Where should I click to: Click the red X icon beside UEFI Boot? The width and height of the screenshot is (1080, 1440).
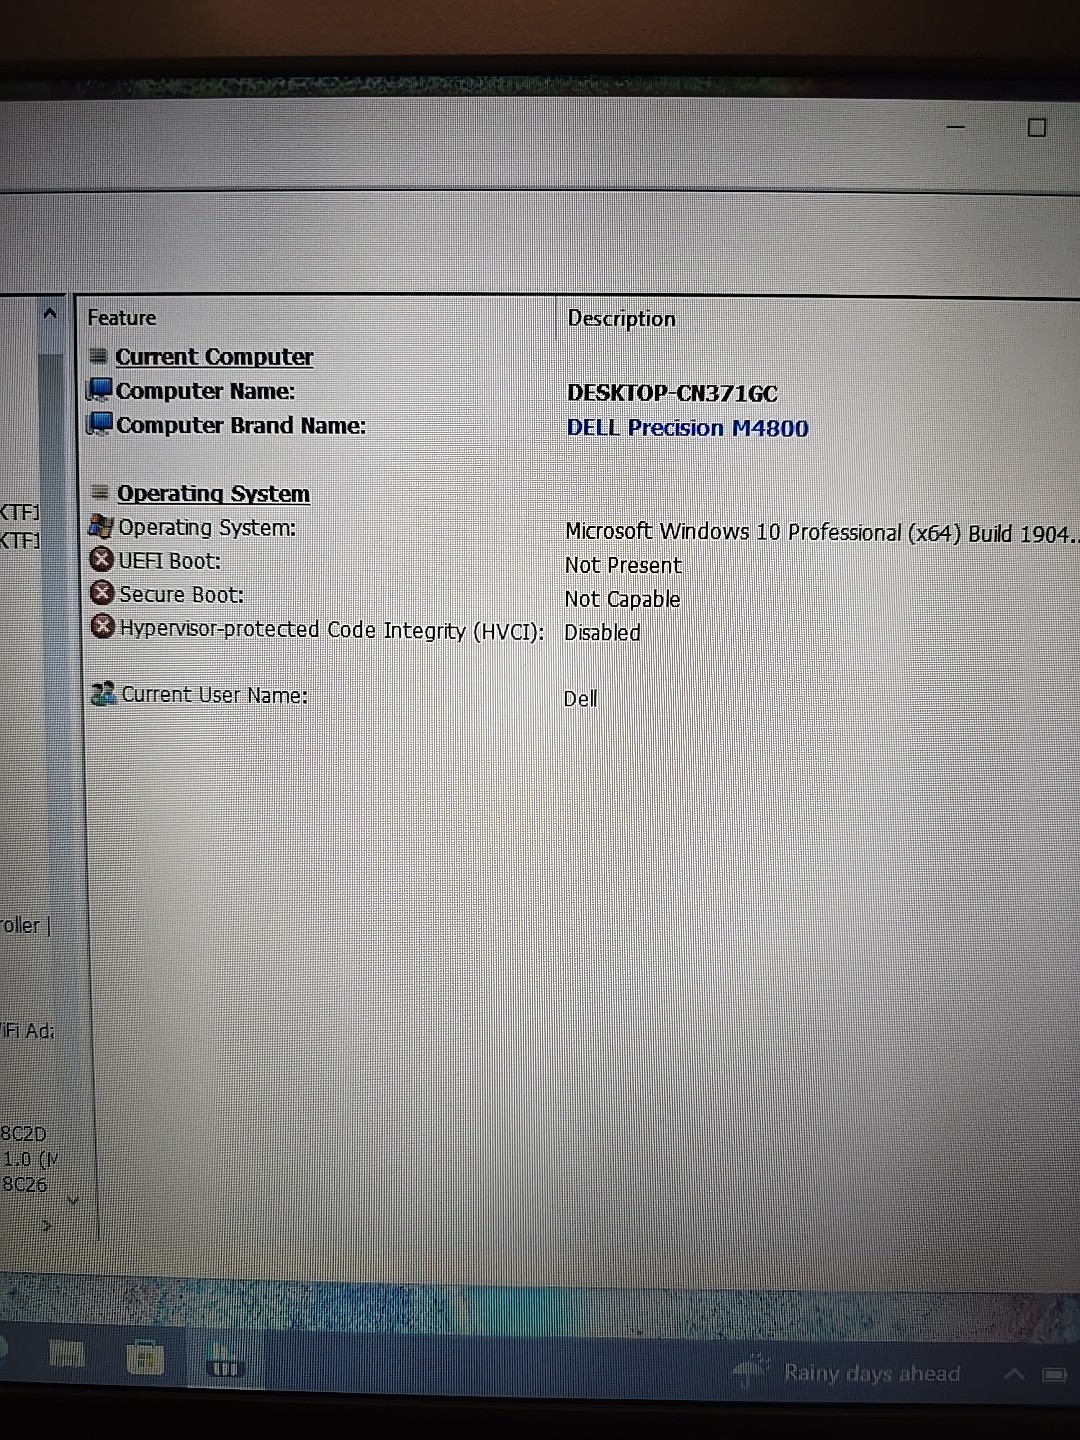101,560
